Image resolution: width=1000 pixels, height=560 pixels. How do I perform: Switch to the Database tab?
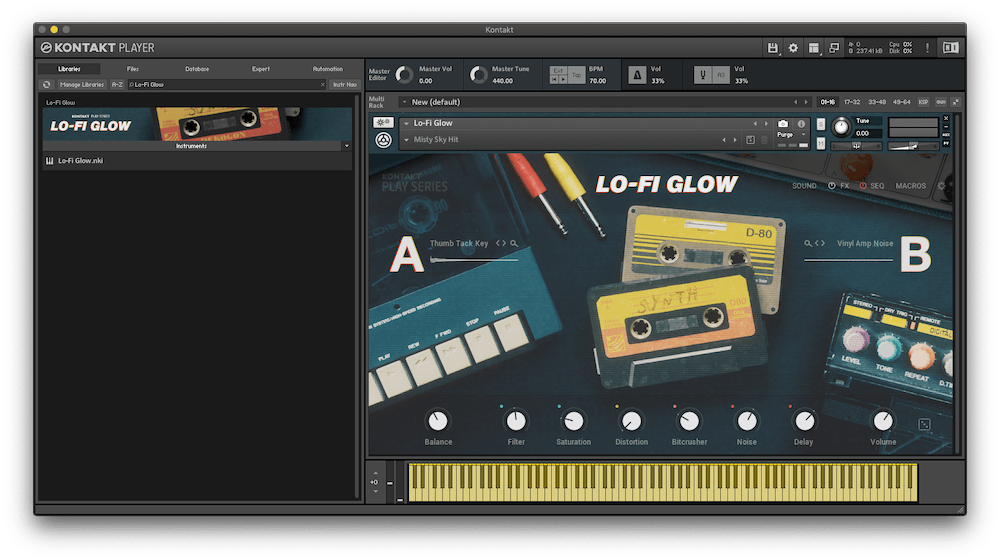(x=197, y=69)
